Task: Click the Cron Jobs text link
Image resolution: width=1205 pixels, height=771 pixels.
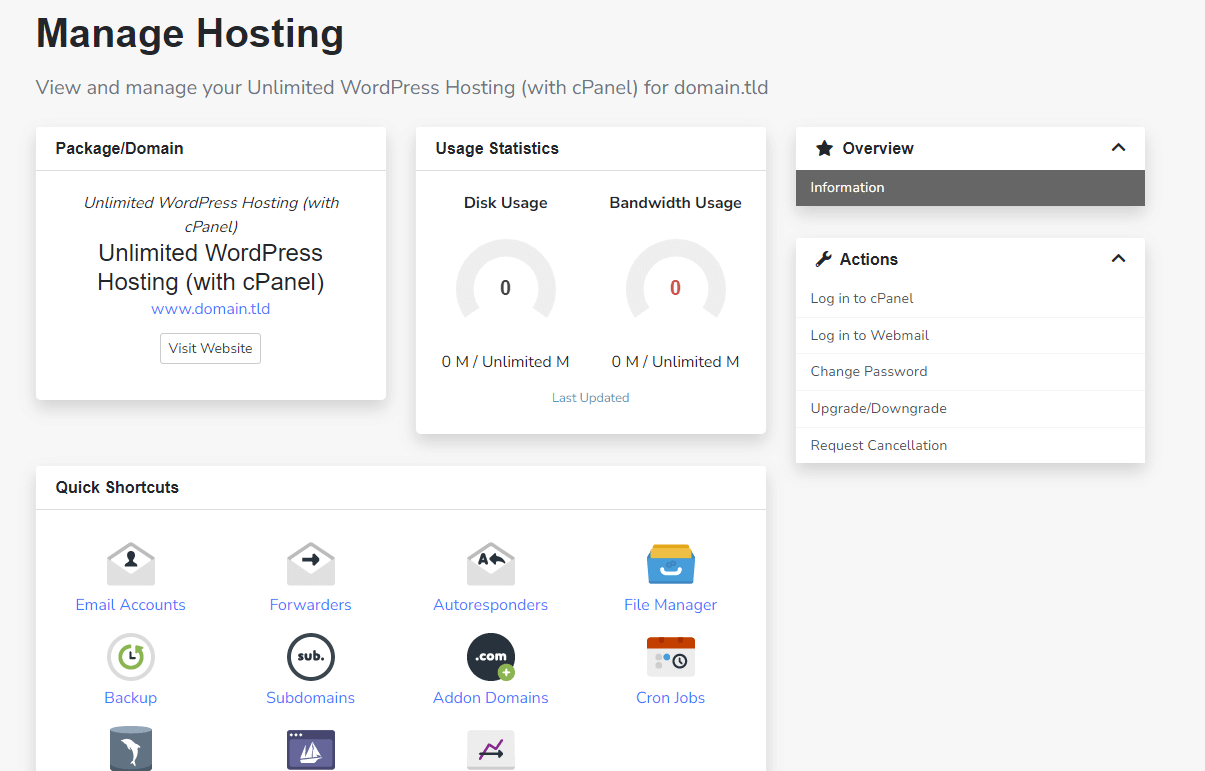Action: (x=671, y=698)
